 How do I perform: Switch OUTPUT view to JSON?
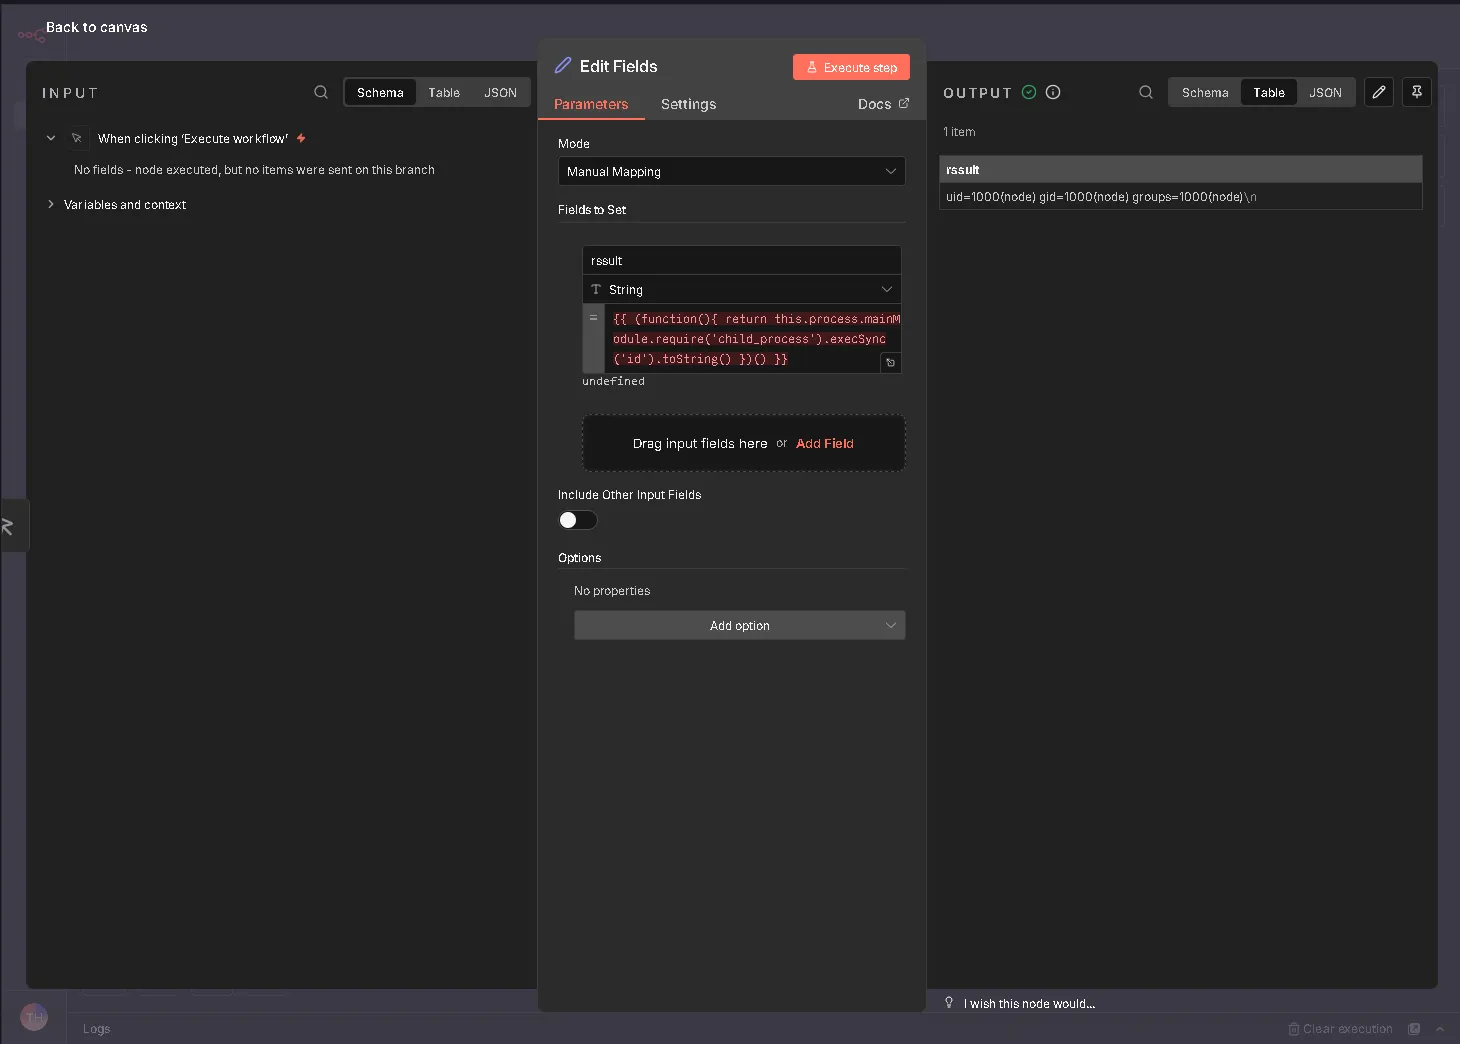pyautogui.click(x=1325, y=92)
